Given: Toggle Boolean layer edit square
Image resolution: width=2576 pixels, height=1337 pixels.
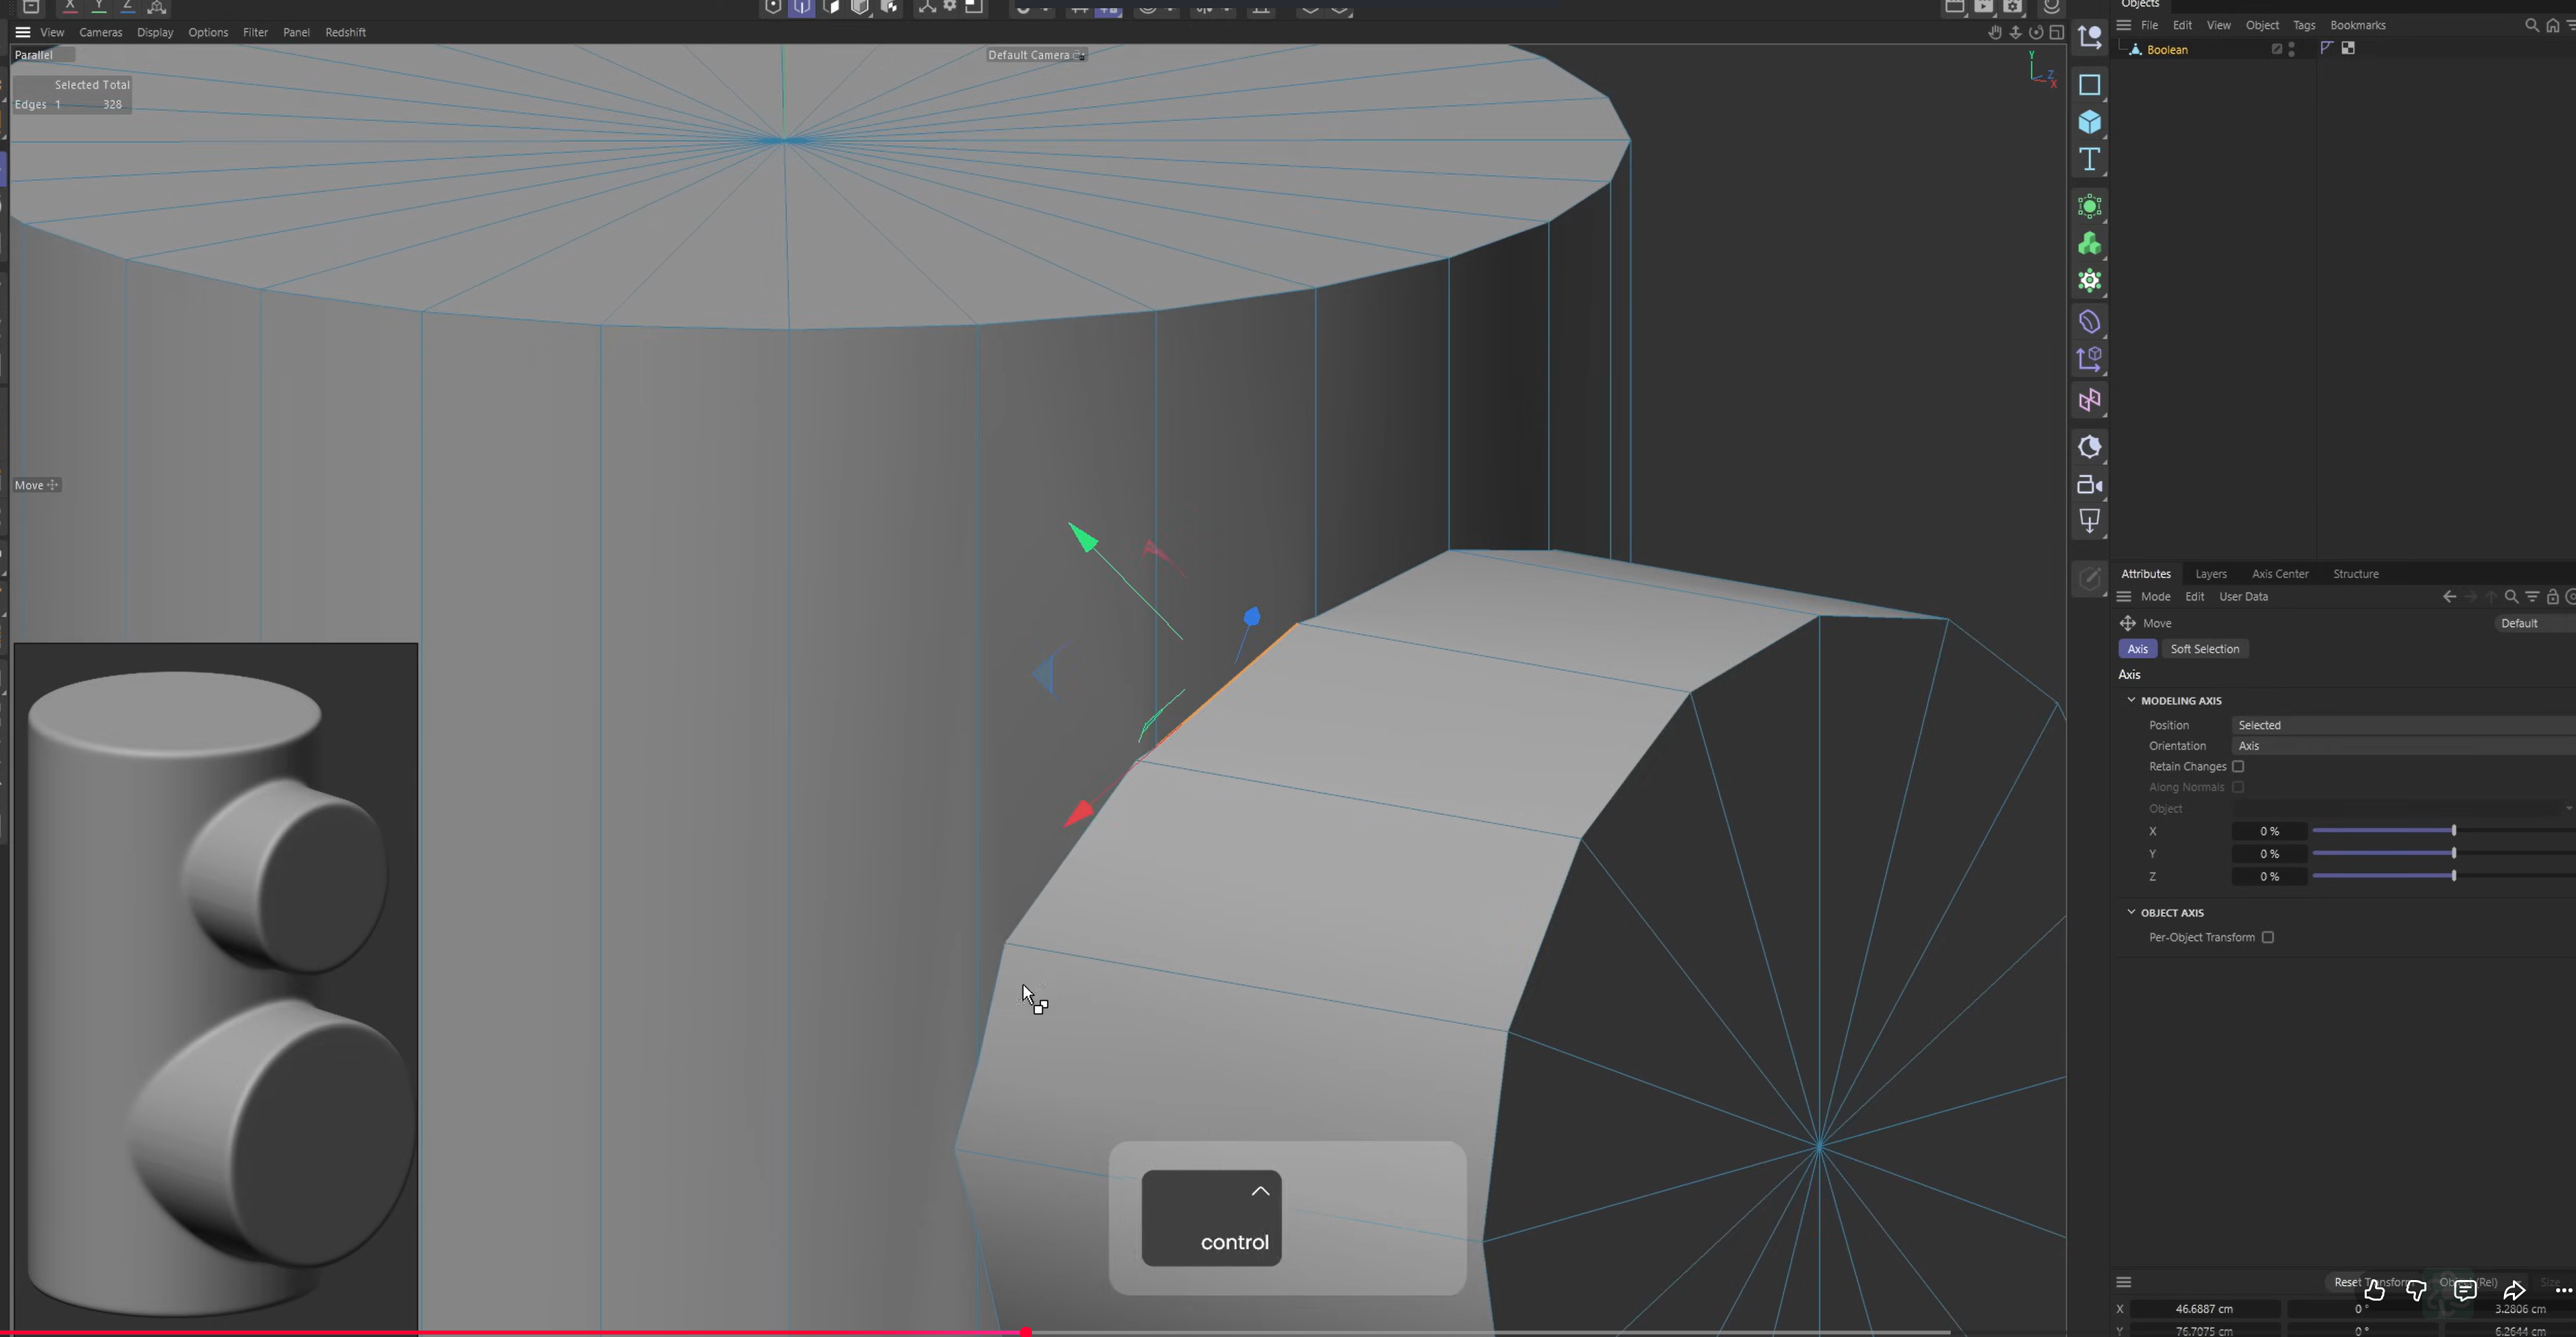Looking at the screenshot, I should [x=2277, y=49].
